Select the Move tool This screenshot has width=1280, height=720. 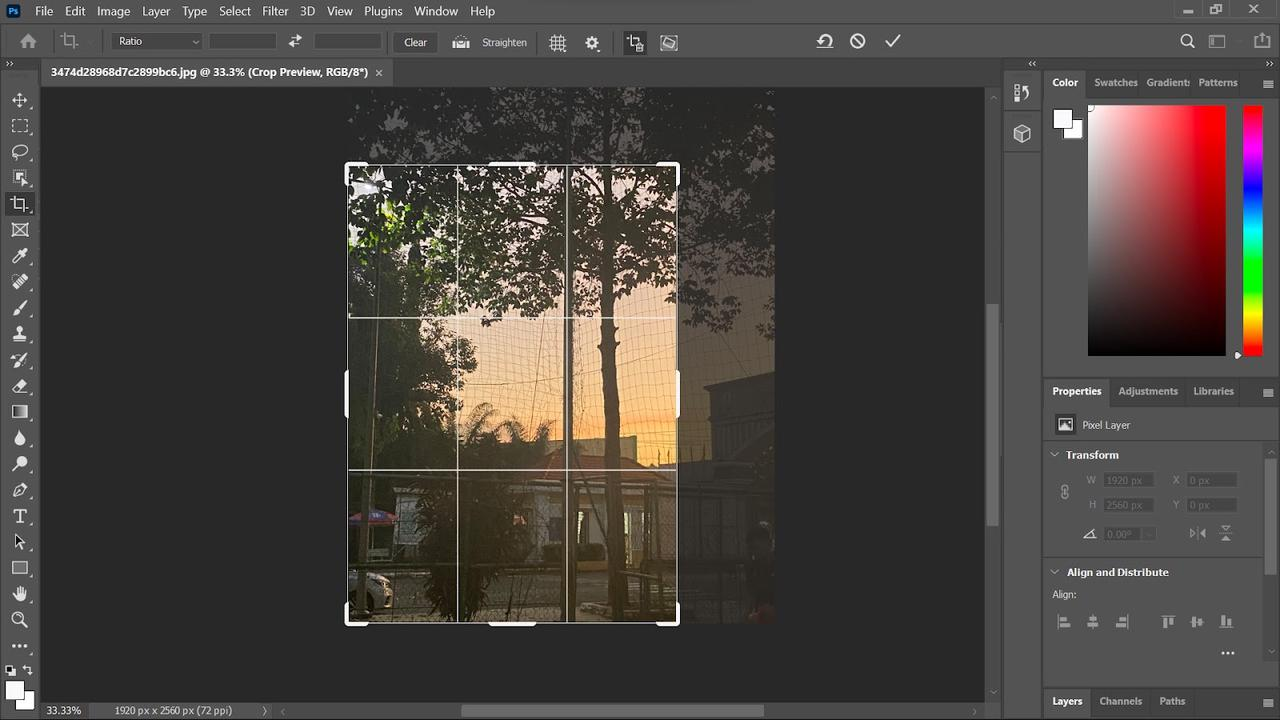pos(20,100)
